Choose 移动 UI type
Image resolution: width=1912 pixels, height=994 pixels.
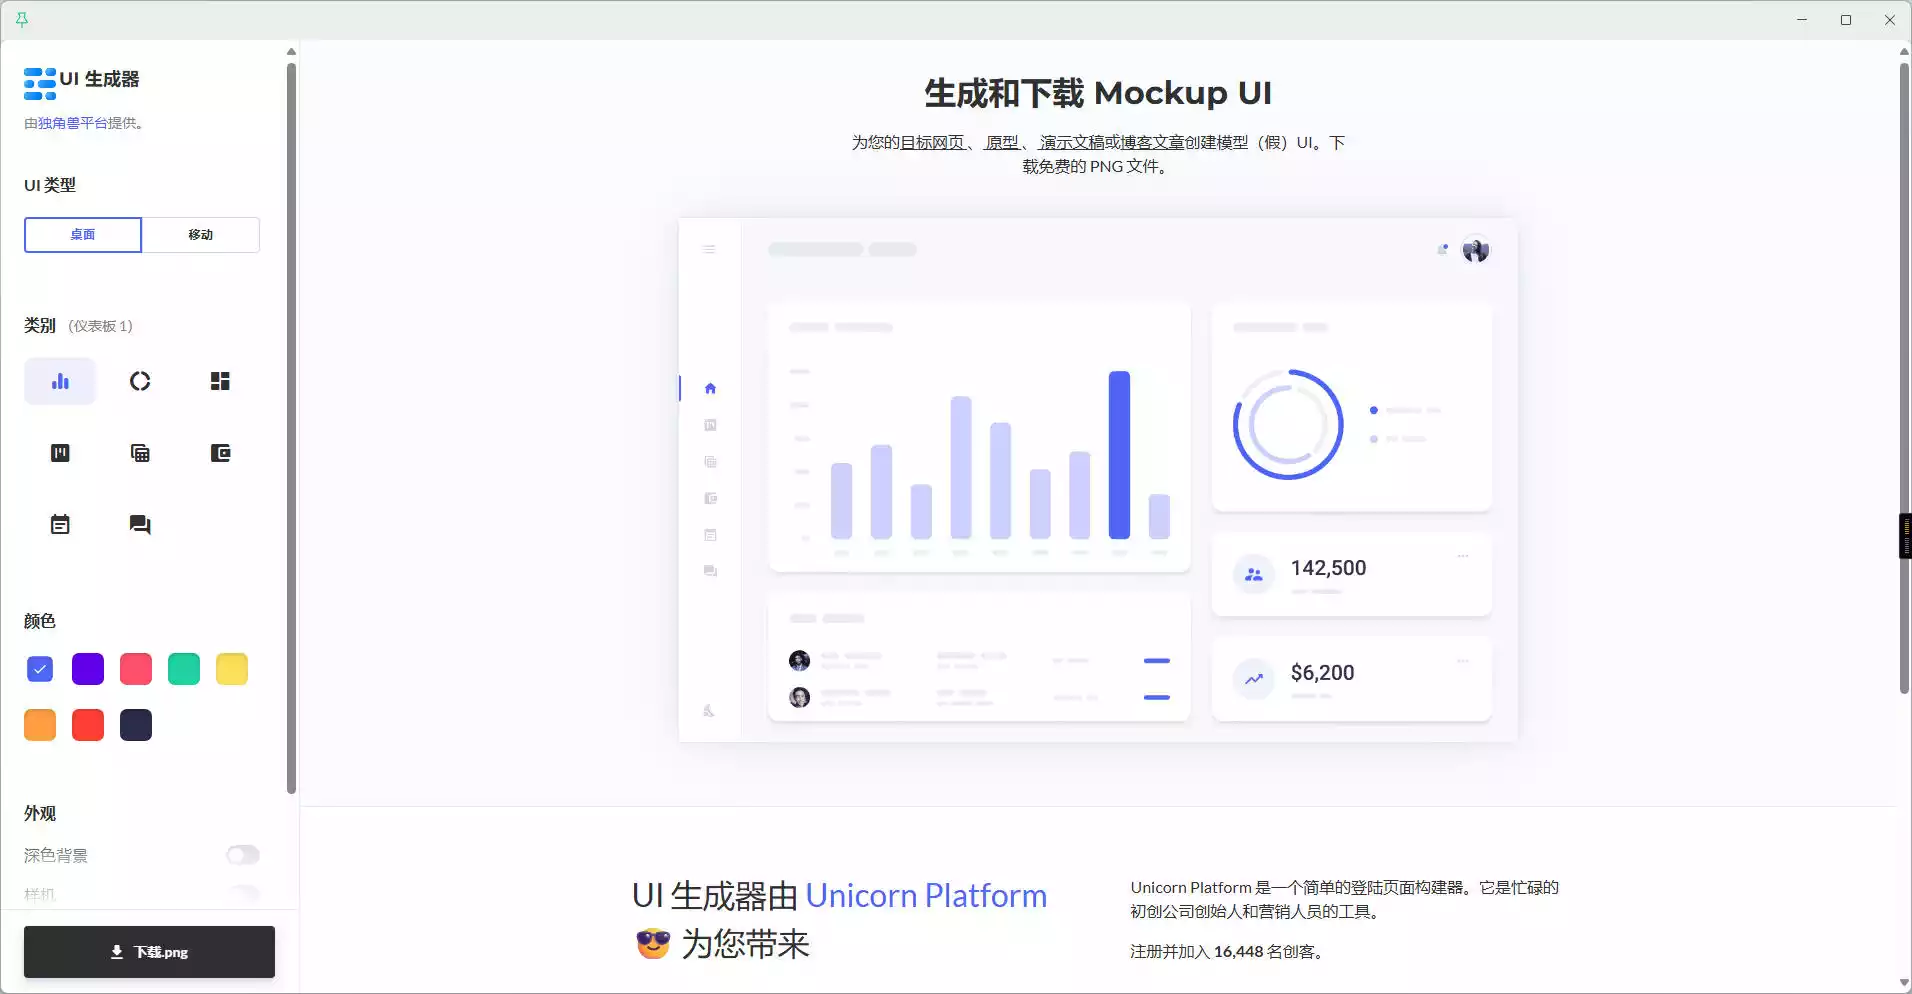pyautogui.click(x=201, y=235)
